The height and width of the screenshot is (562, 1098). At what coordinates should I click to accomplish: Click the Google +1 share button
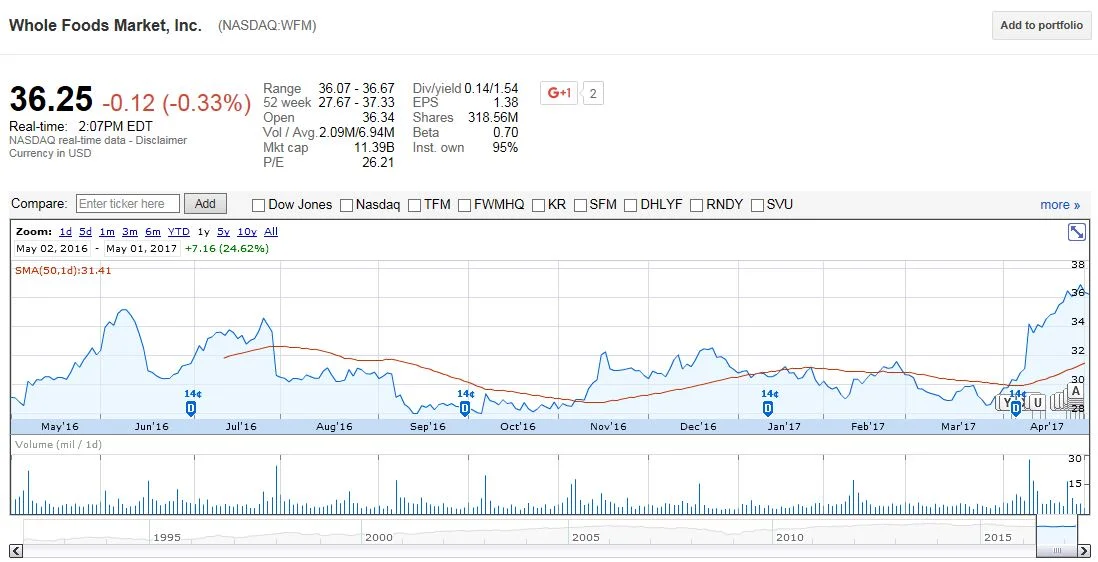[559, 92]
